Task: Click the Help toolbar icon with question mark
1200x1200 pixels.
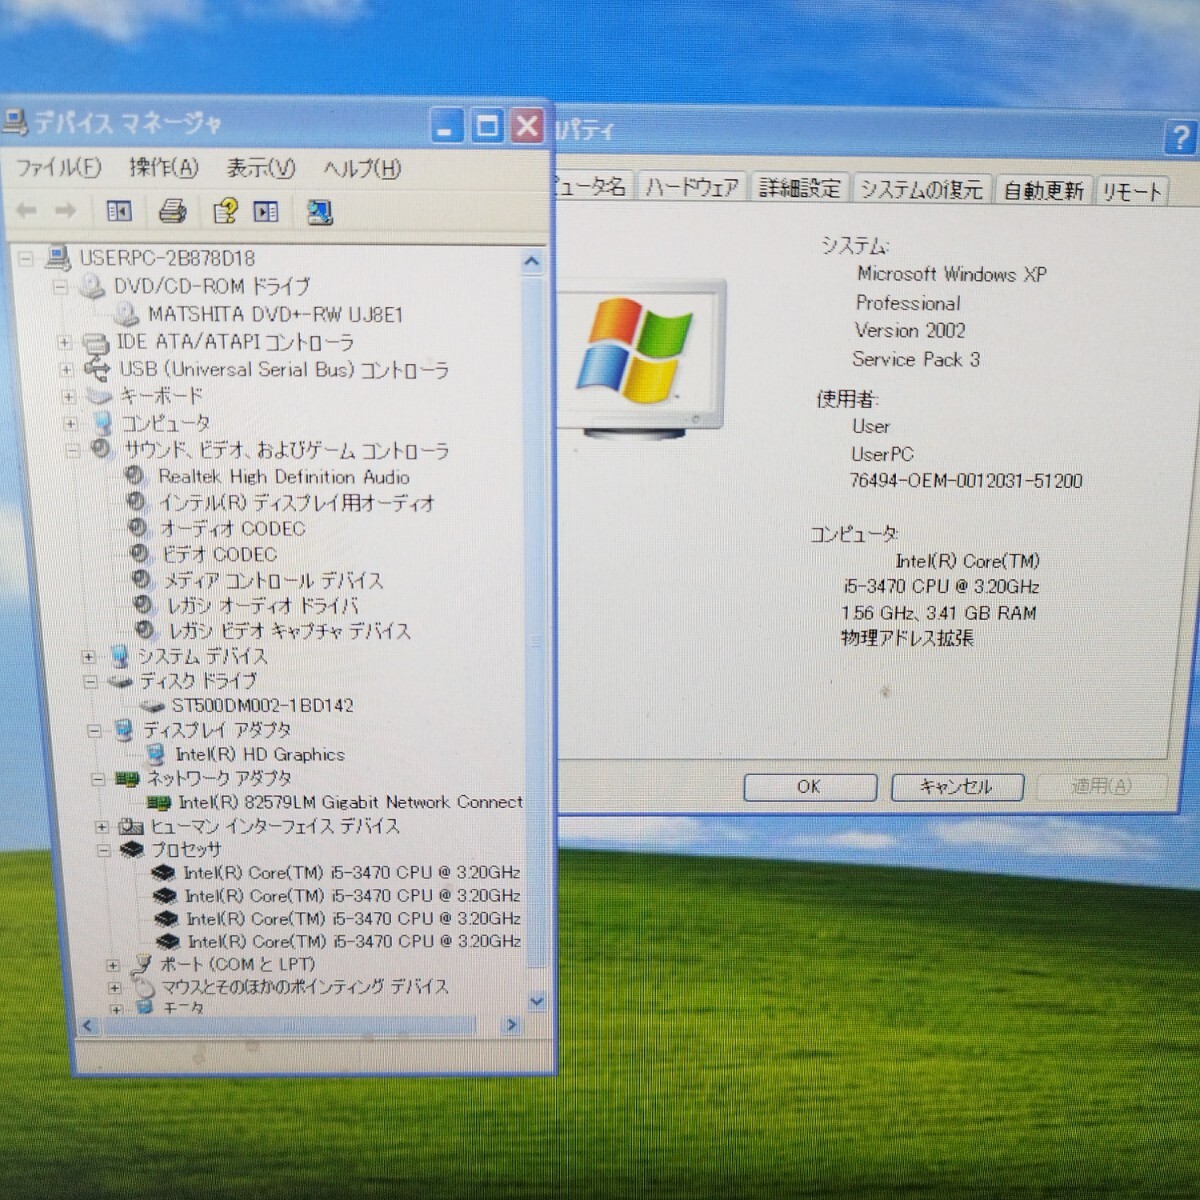Action: tap(225, 211)
